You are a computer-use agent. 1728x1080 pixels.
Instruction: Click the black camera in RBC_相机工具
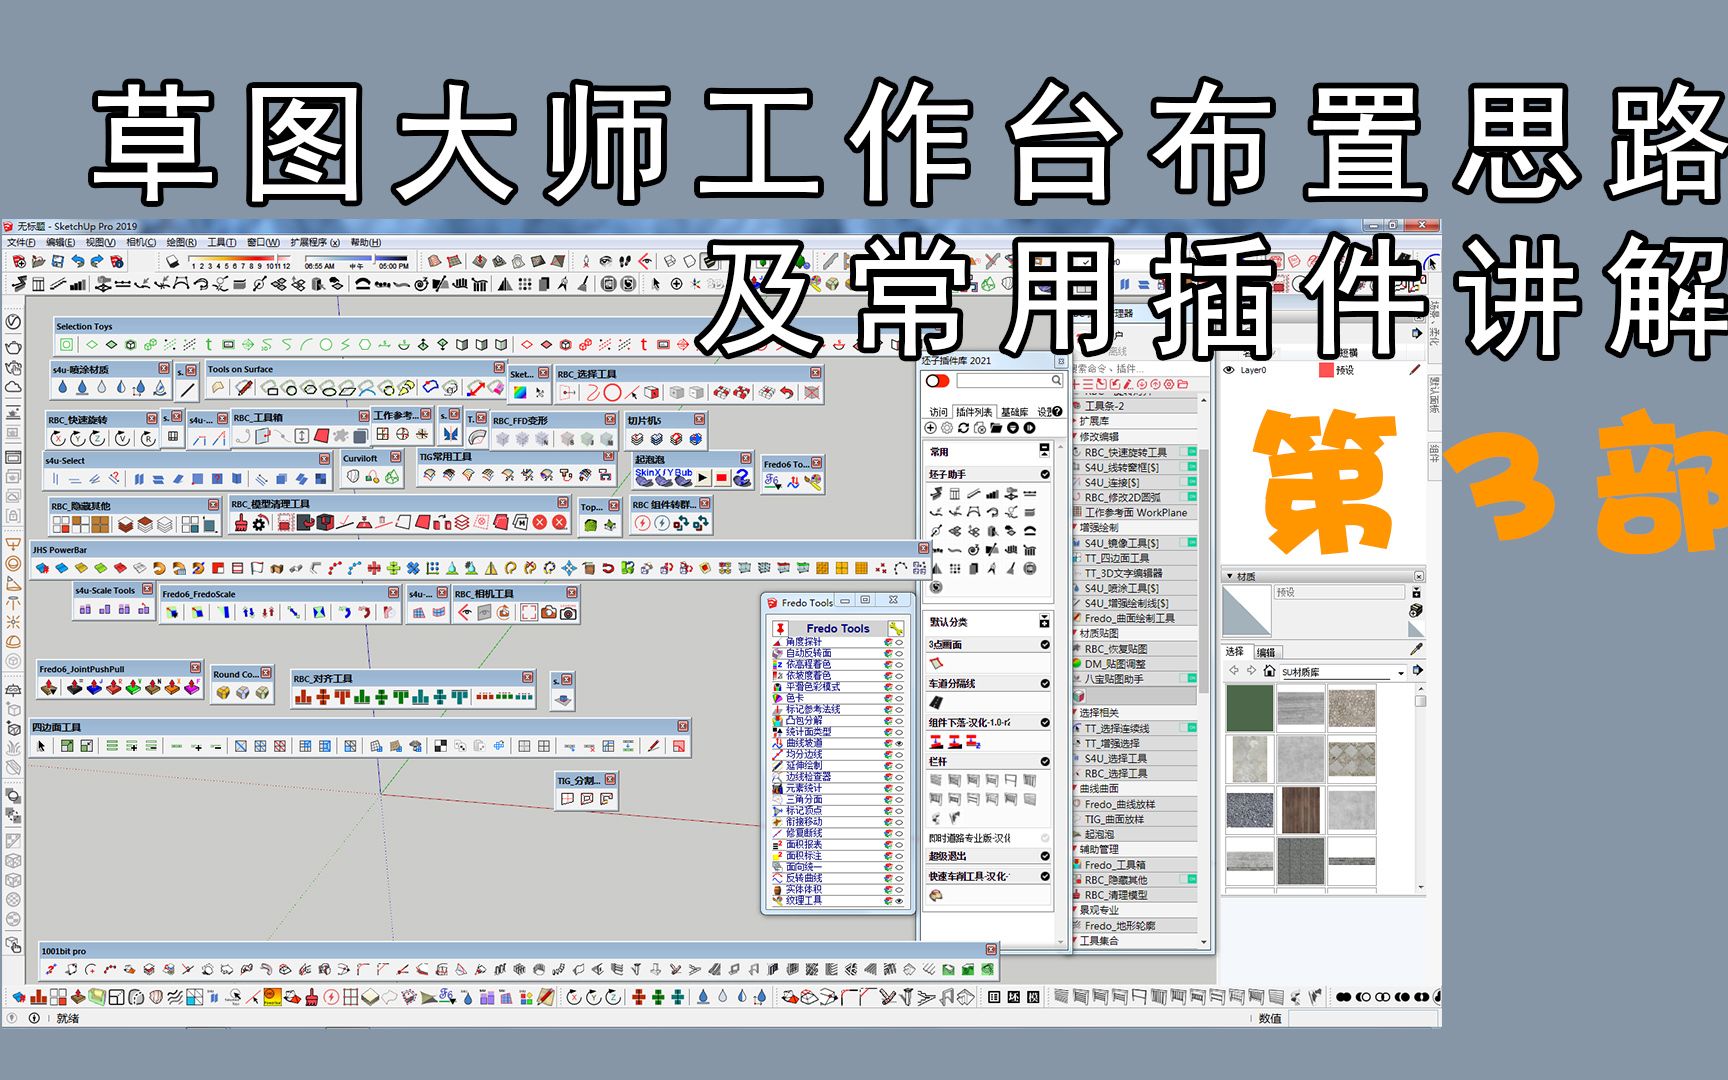[568, 613]
